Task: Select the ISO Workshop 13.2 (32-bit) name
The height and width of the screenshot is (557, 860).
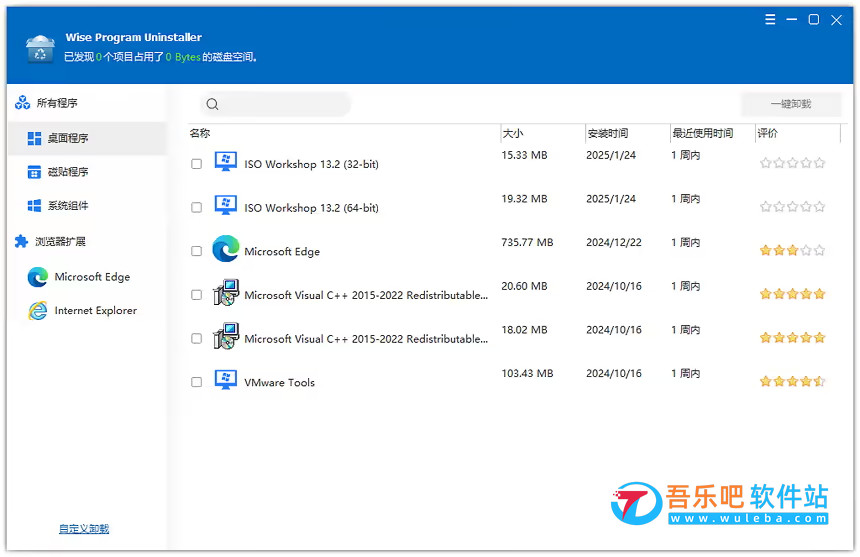Action: [x=311, y=164]
